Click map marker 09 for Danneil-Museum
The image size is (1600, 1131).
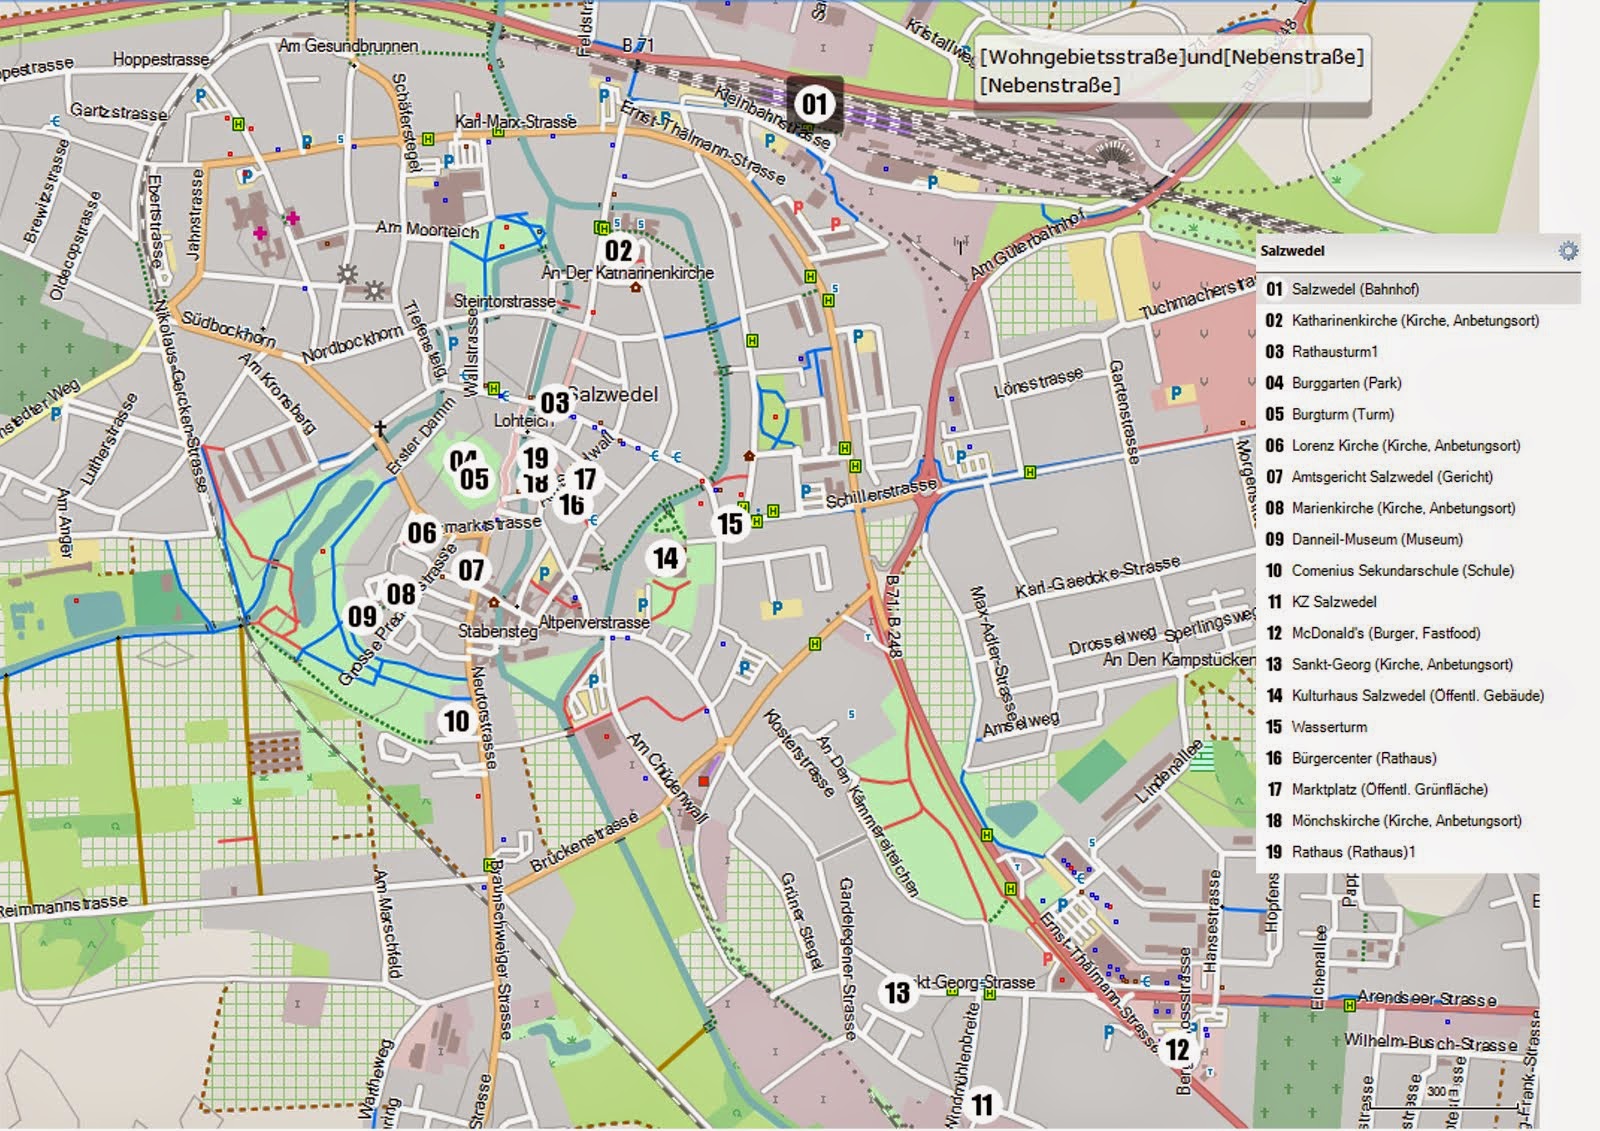click(x=362, y=616)
